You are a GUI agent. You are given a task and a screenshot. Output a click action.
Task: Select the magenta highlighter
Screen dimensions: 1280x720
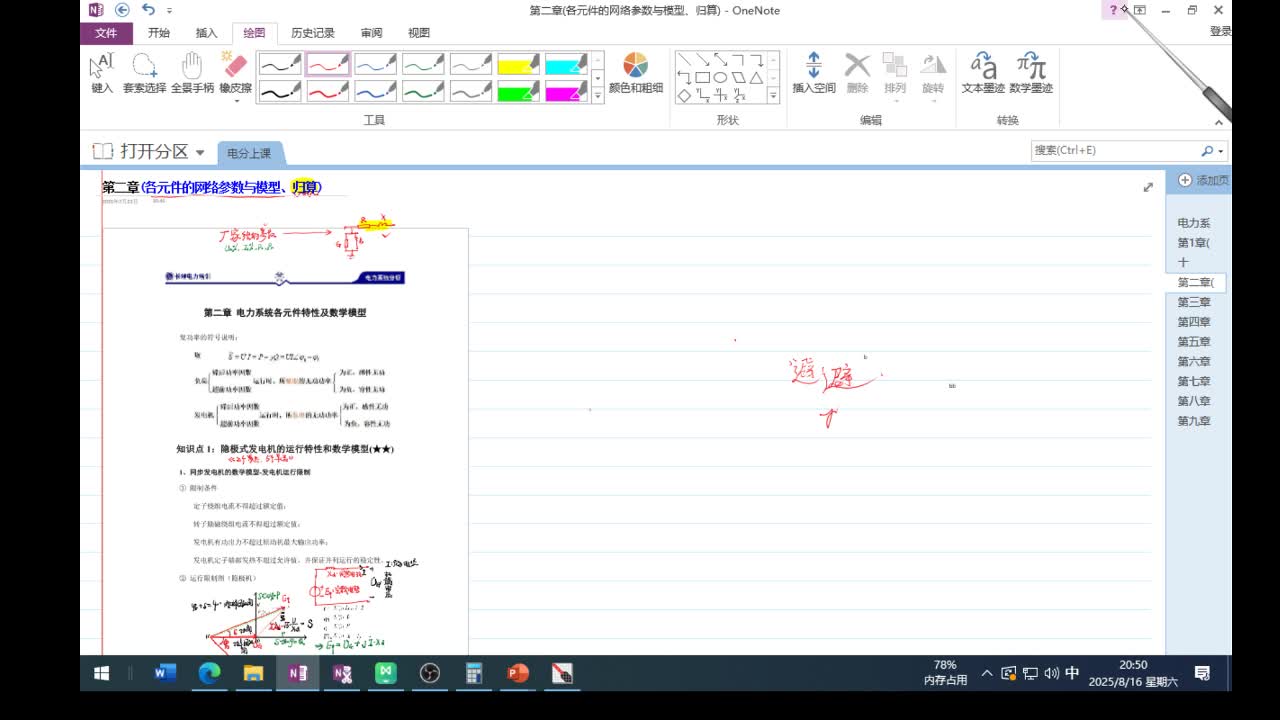click(568, 91)
